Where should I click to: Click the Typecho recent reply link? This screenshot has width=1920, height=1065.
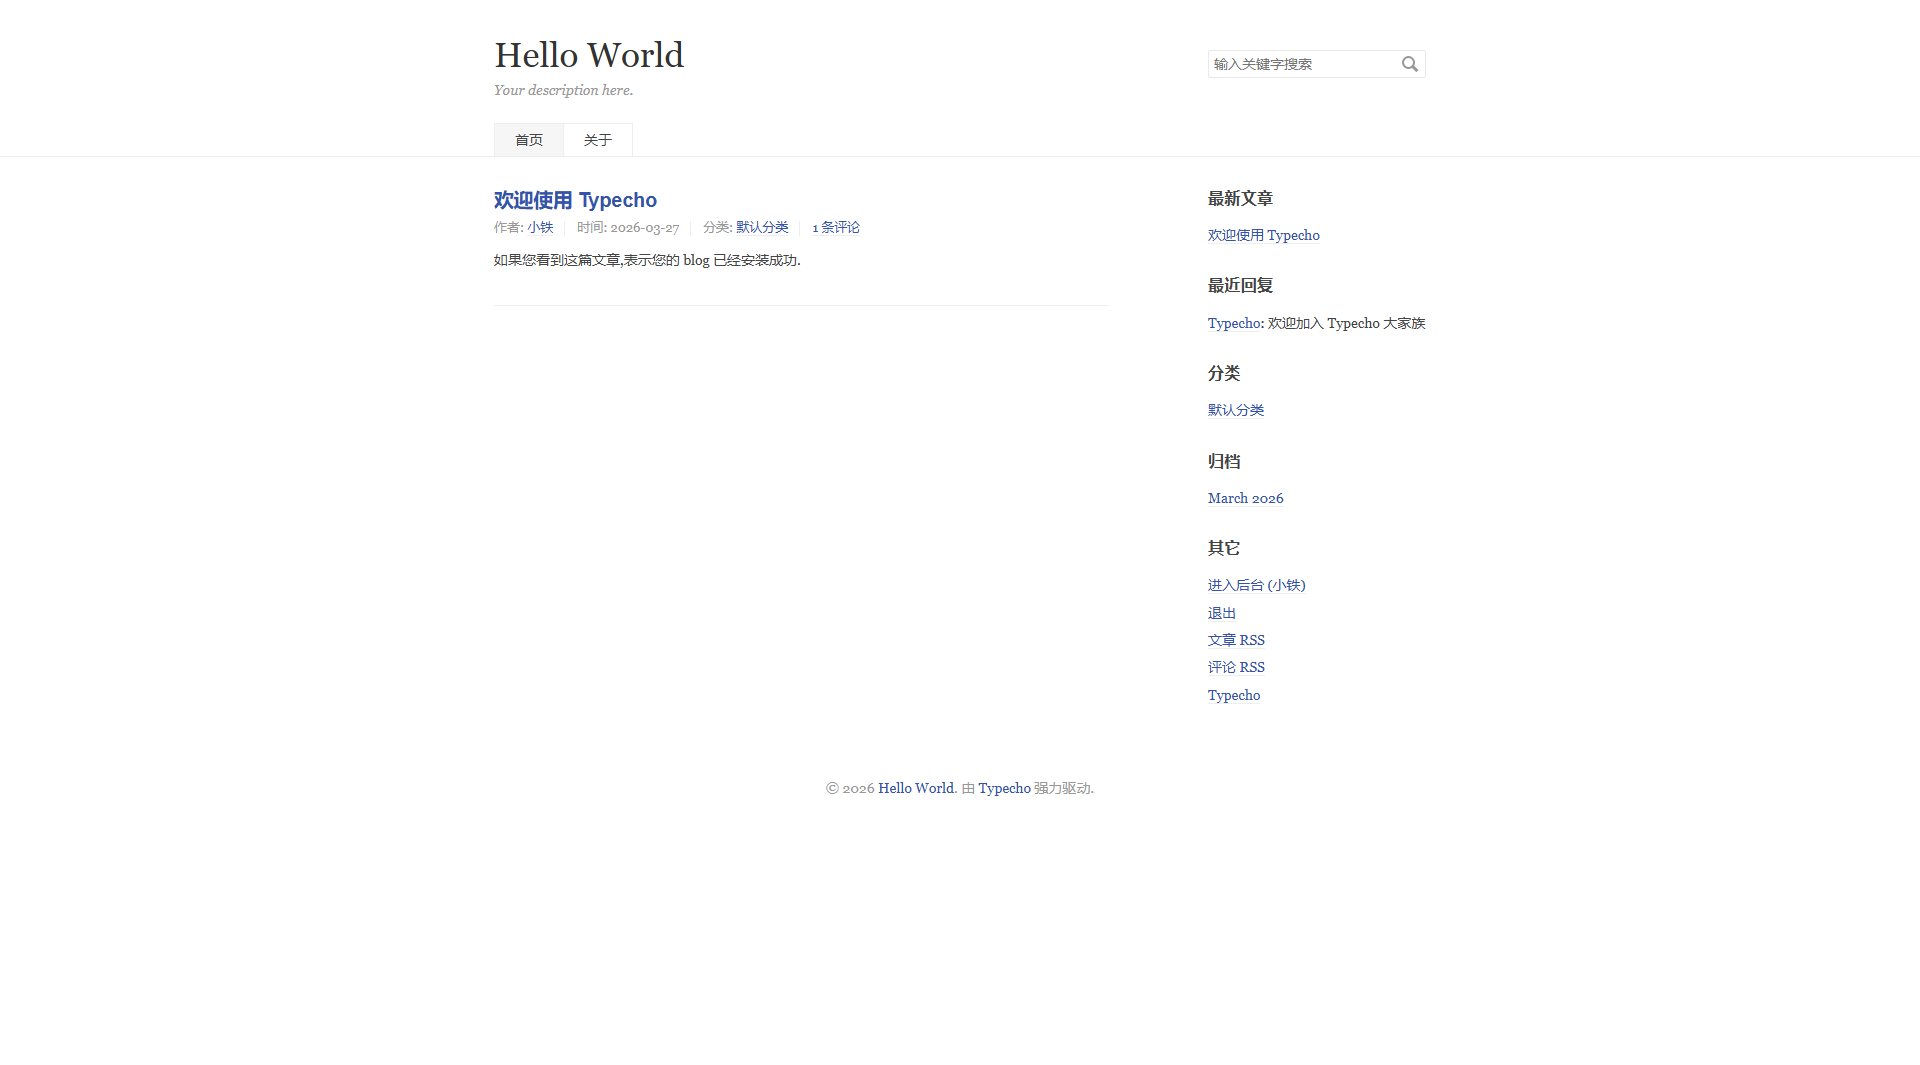coord(1232,323)
